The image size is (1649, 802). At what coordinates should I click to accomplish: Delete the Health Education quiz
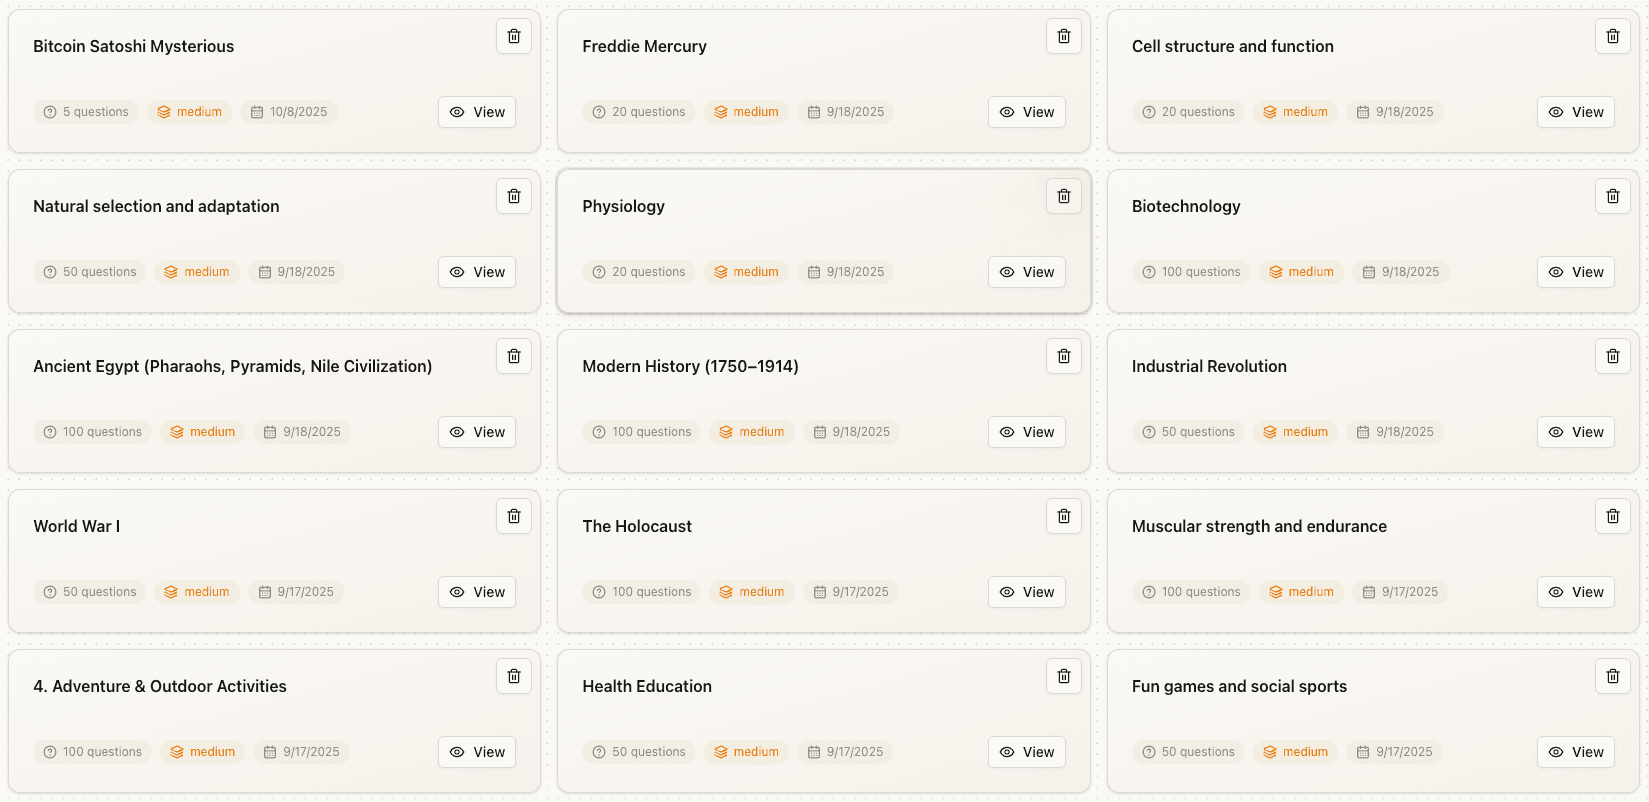coord(1063,676)
